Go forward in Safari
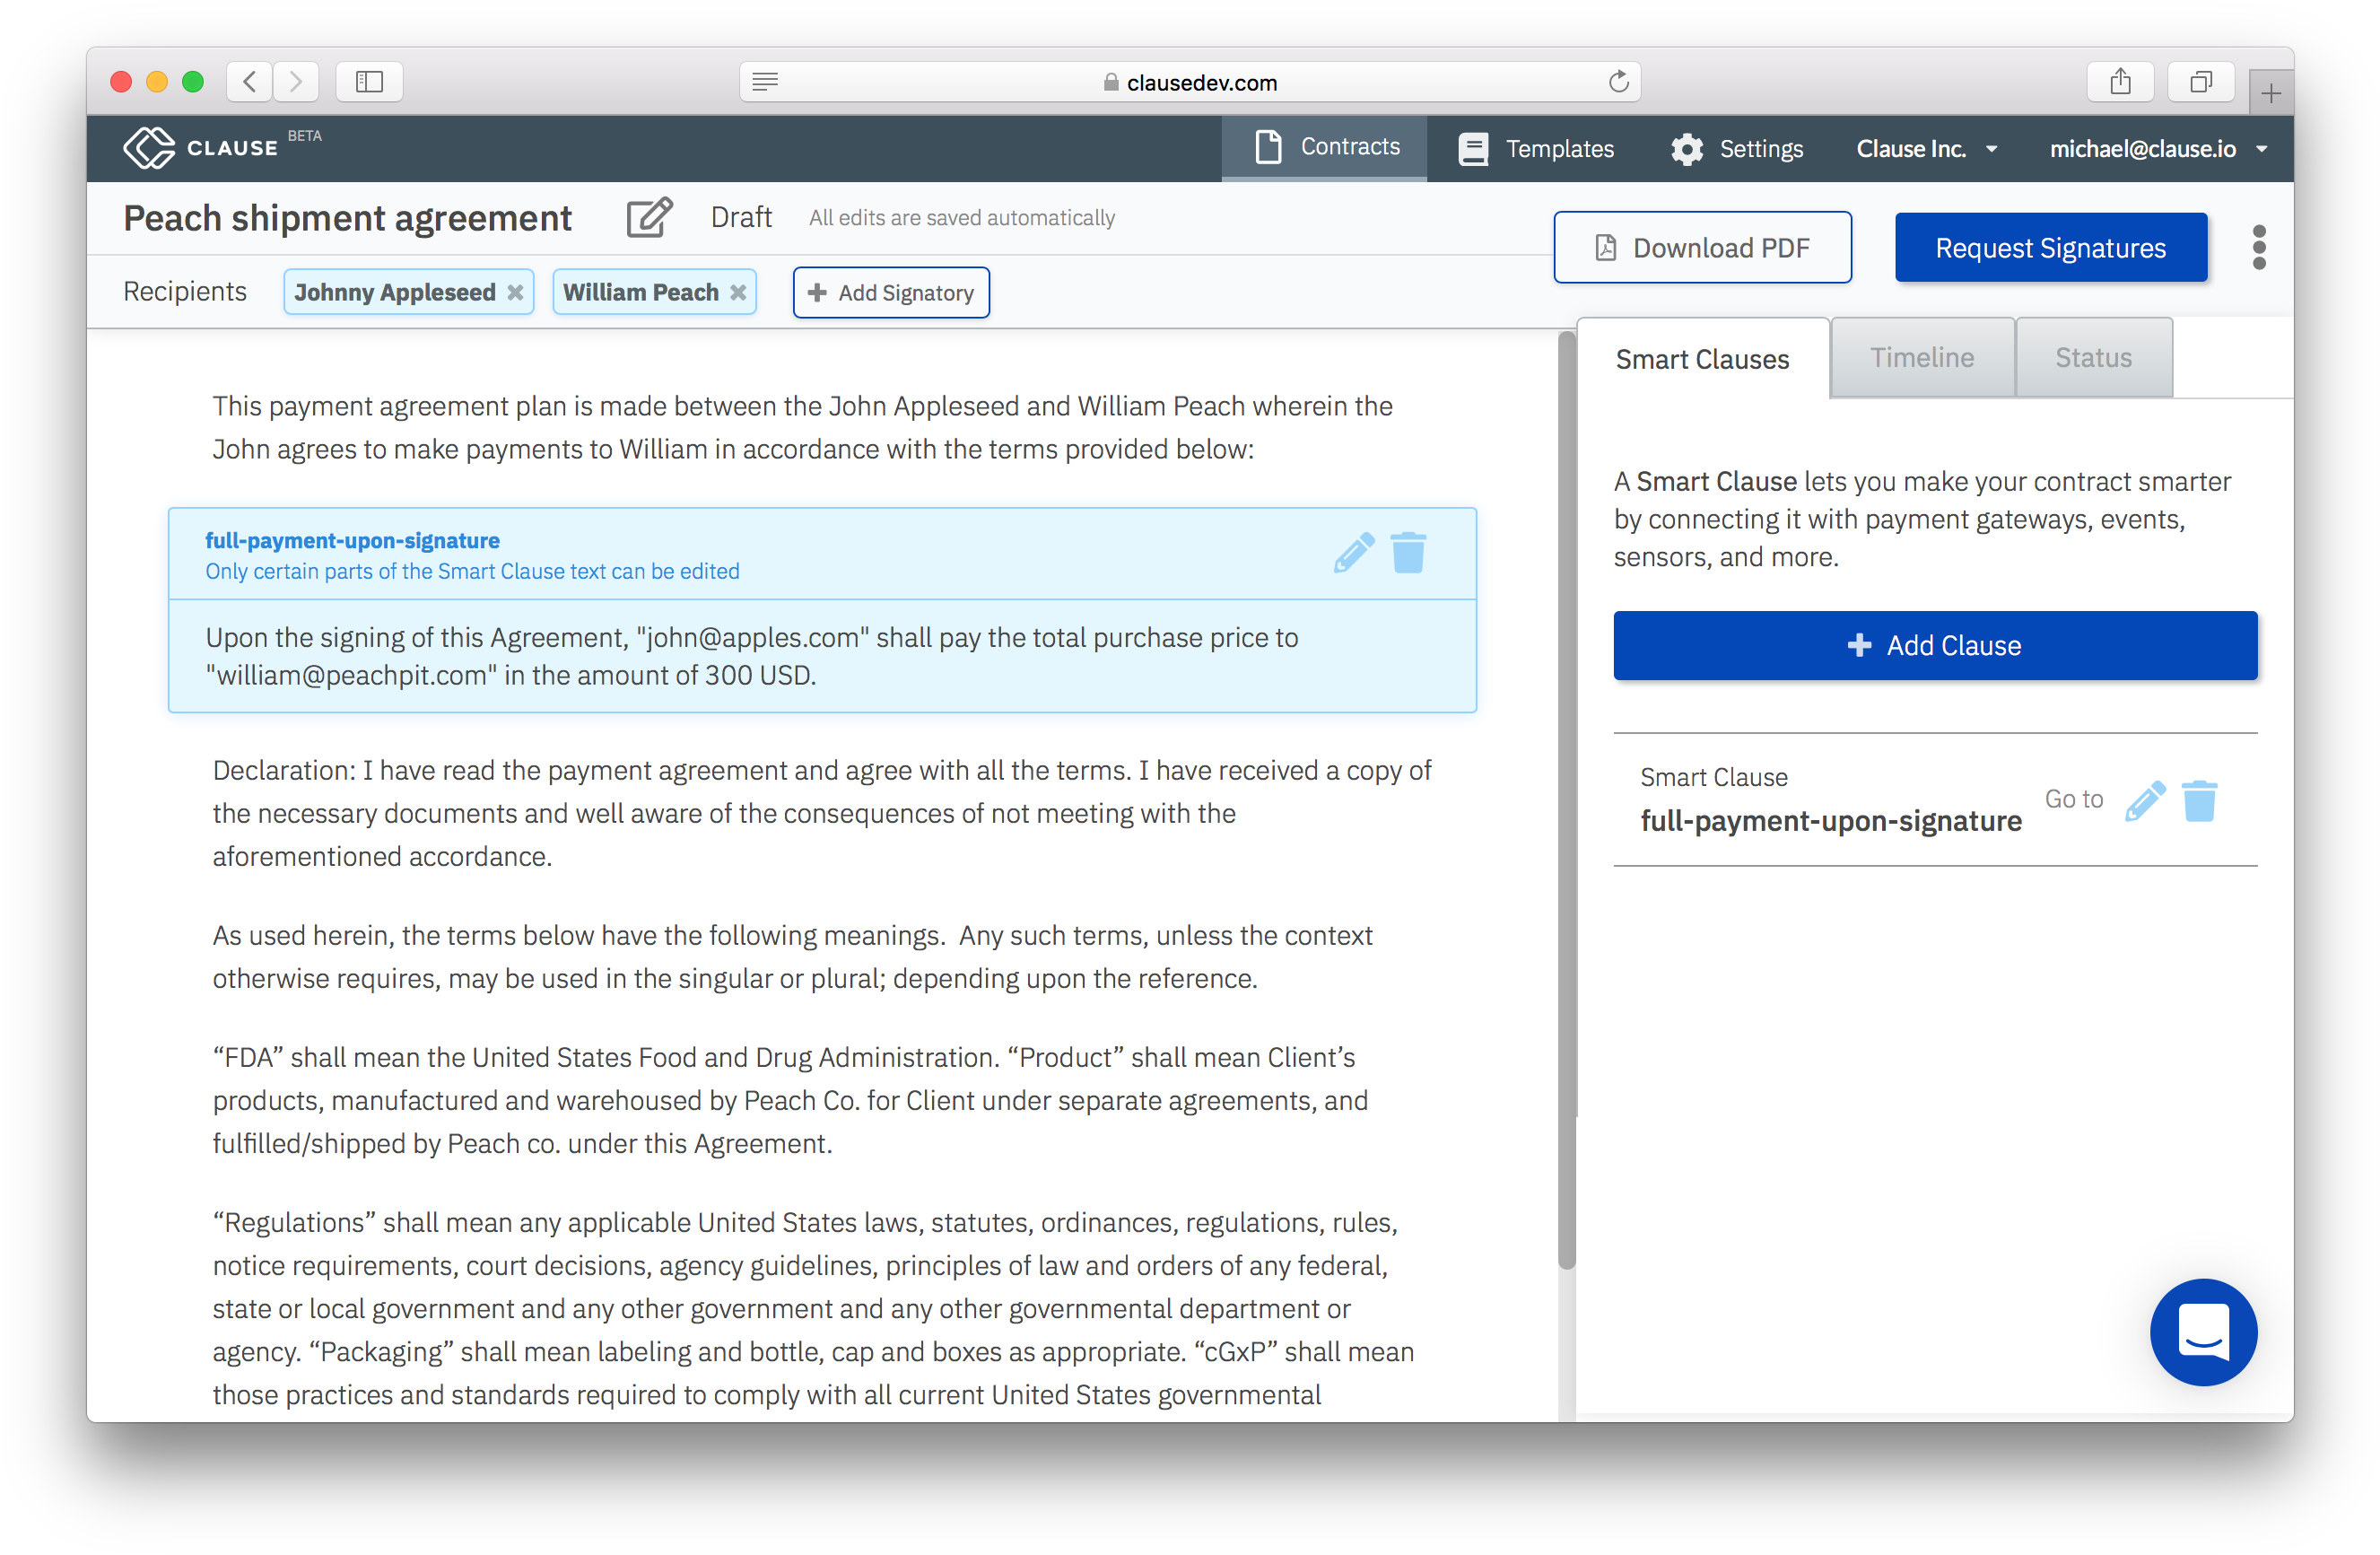 [296, 82]
